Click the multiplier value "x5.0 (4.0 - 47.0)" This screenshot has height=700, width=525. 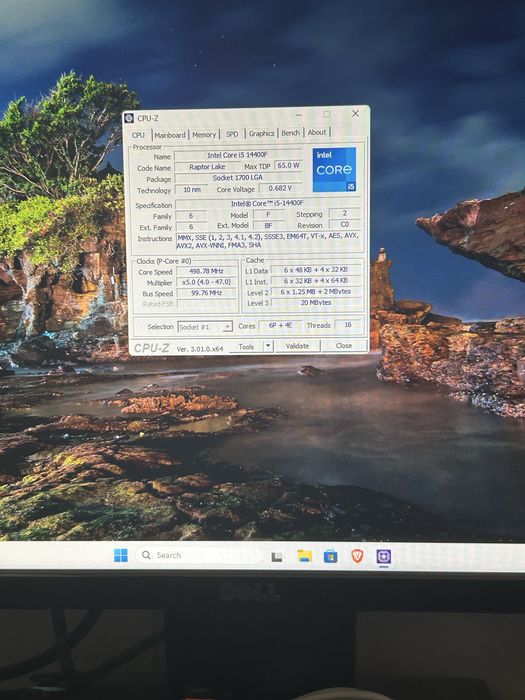[x=206, y=282]
